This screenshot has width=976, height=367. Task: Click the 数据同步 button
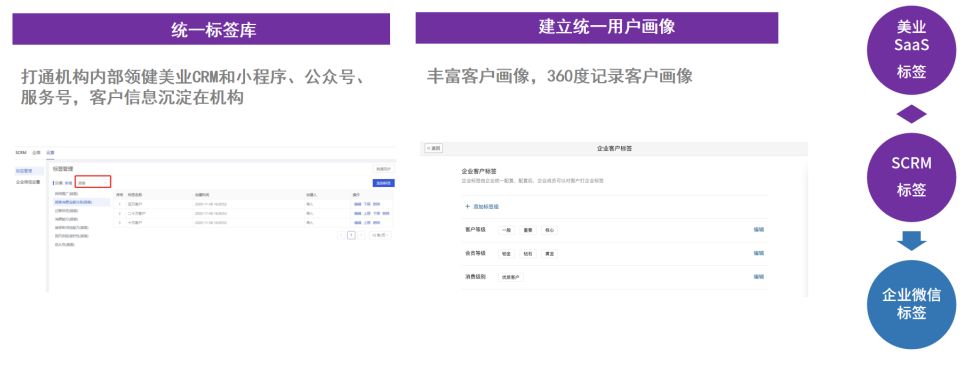pos(383,169)
